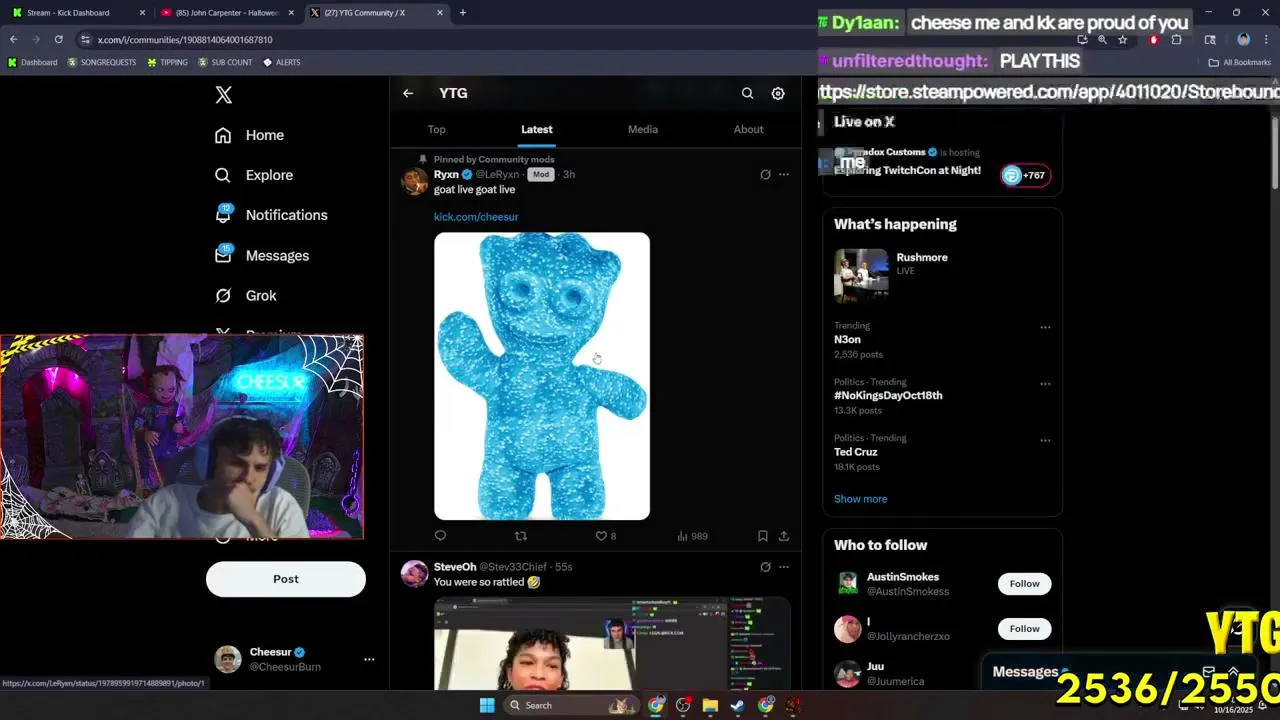This screenshot has width=1280, height=720.
Task: Switch to Stream - Kick Dashboard browser tab
Action: click(76, 13)
